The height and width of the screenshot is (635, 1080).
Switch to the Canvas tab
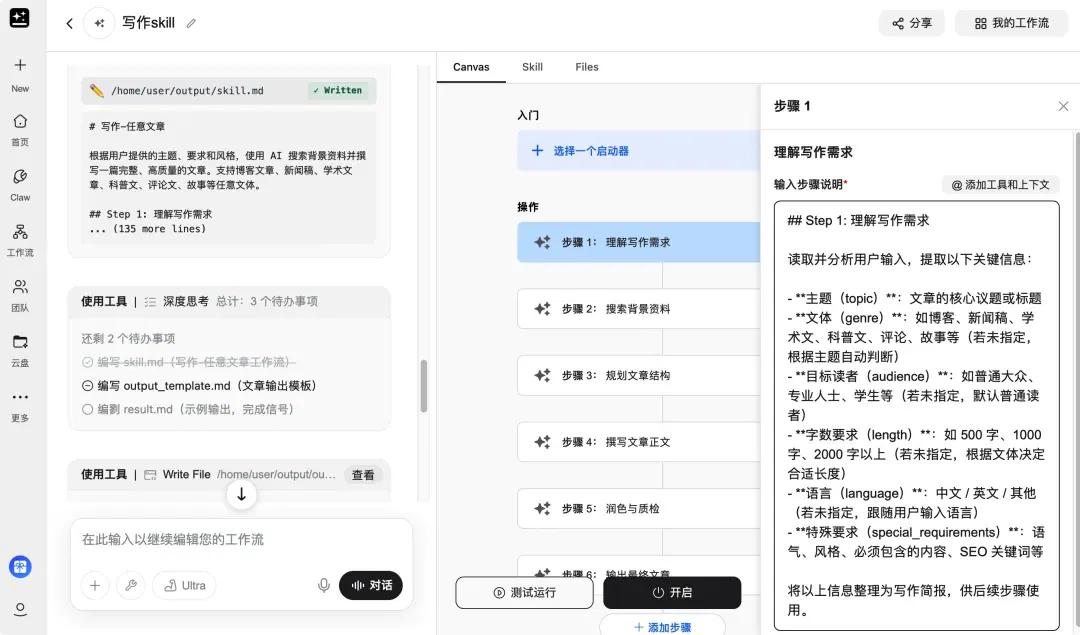471,67
